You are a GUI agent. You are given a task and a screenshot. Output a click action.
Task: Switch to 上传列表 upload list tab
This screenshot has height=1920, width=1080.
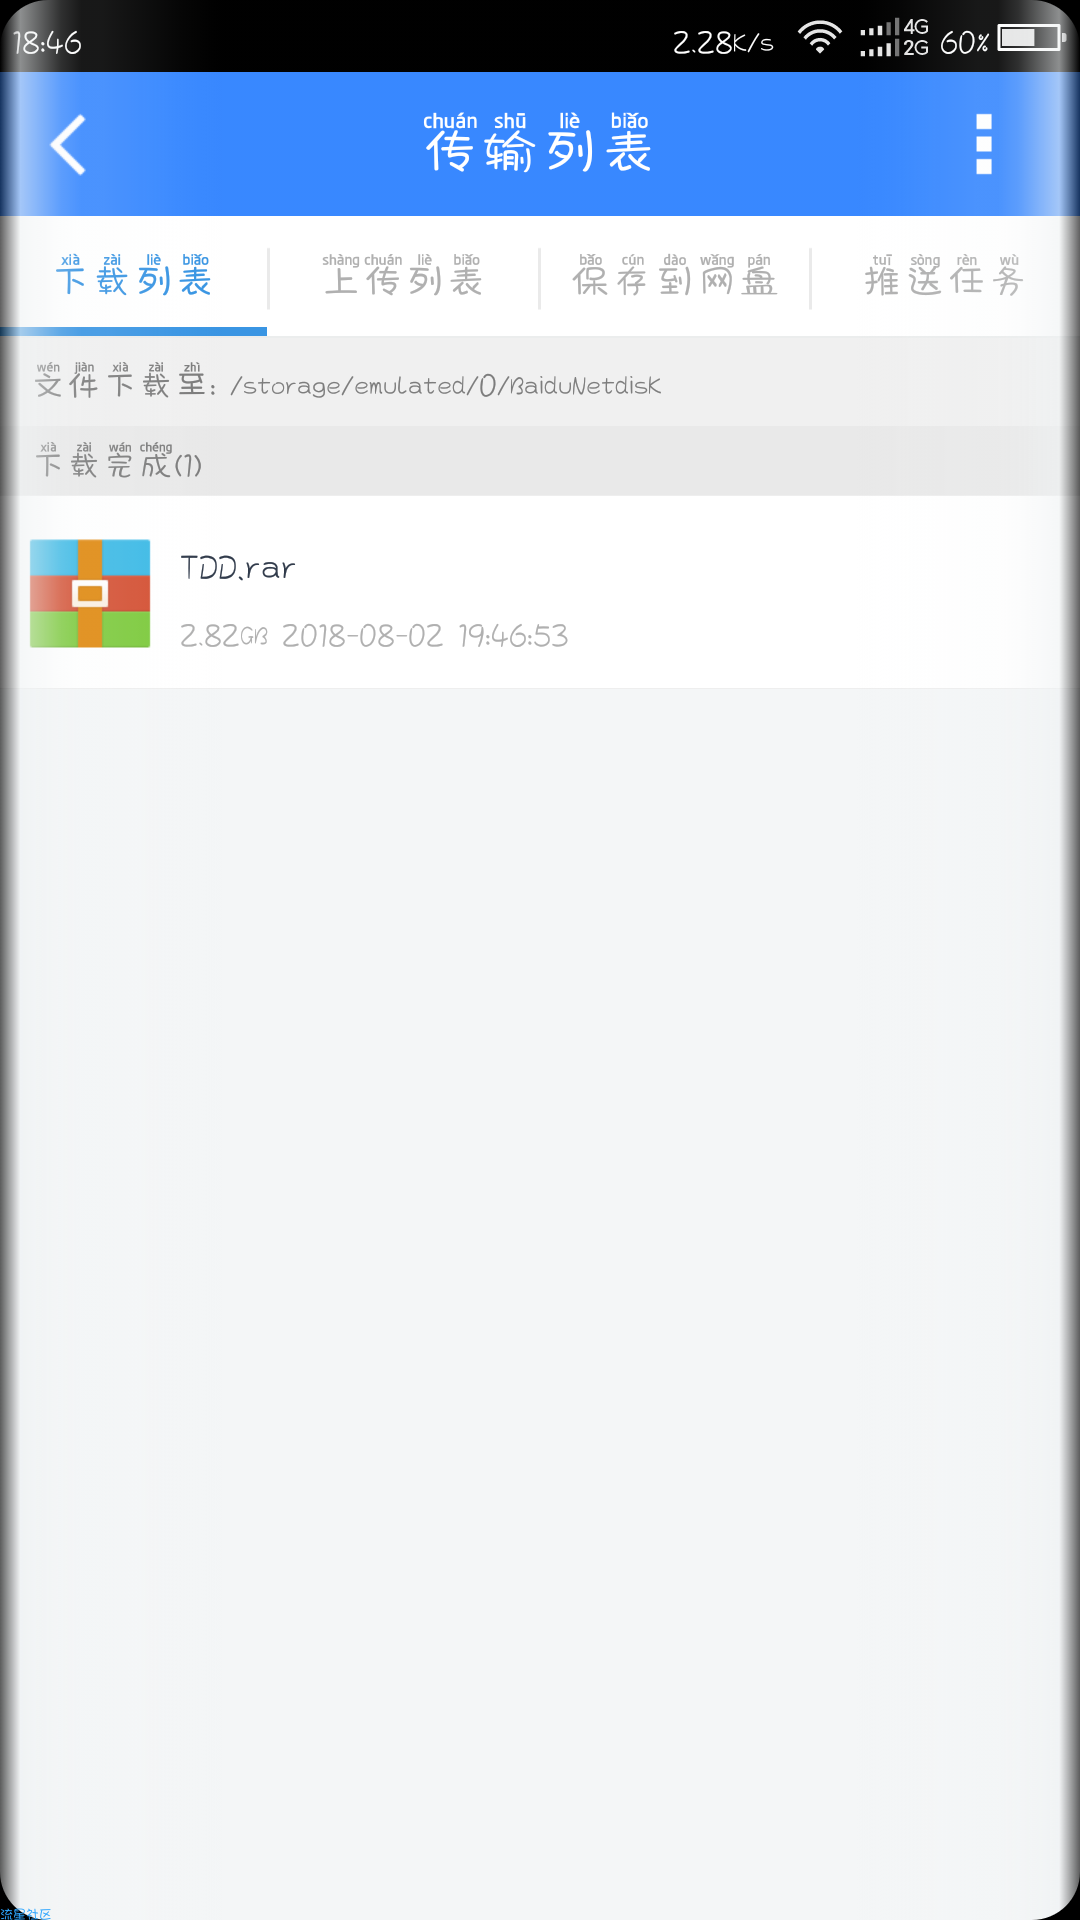[x=403, y=276]
